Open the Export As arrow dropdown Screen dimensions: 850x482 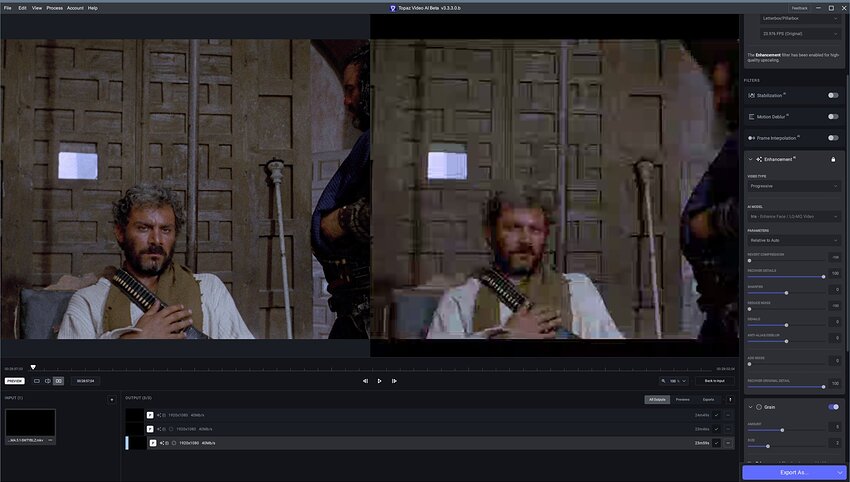(x=839, y=472)
